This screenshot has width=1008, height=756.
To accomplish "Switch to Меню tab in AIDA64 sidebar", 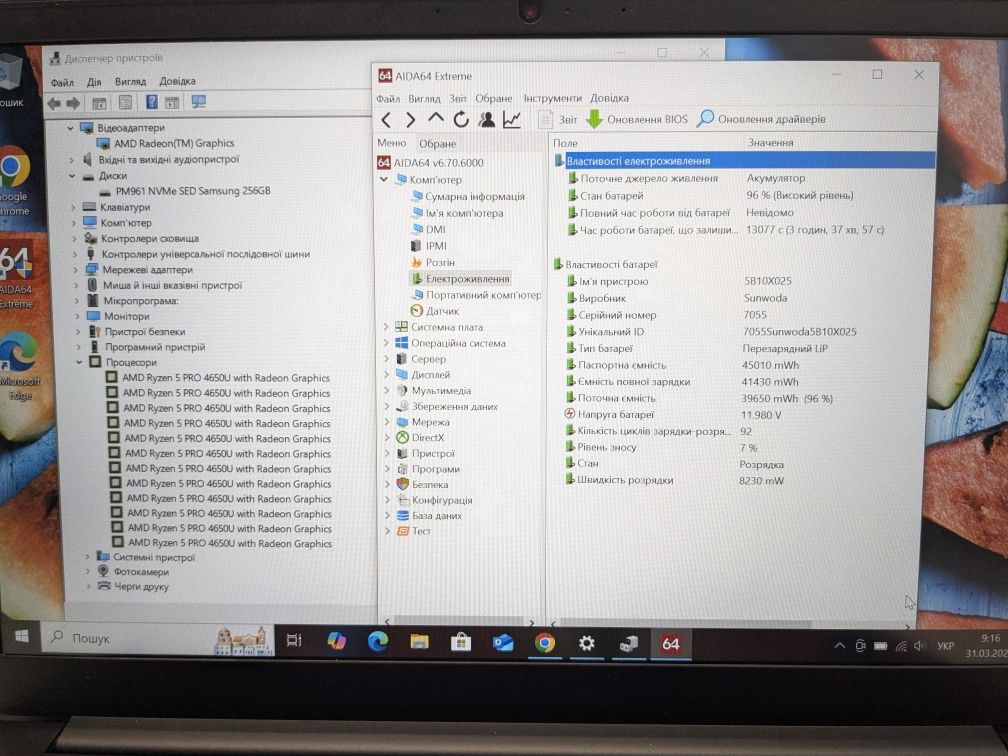I will coord(392,143).
